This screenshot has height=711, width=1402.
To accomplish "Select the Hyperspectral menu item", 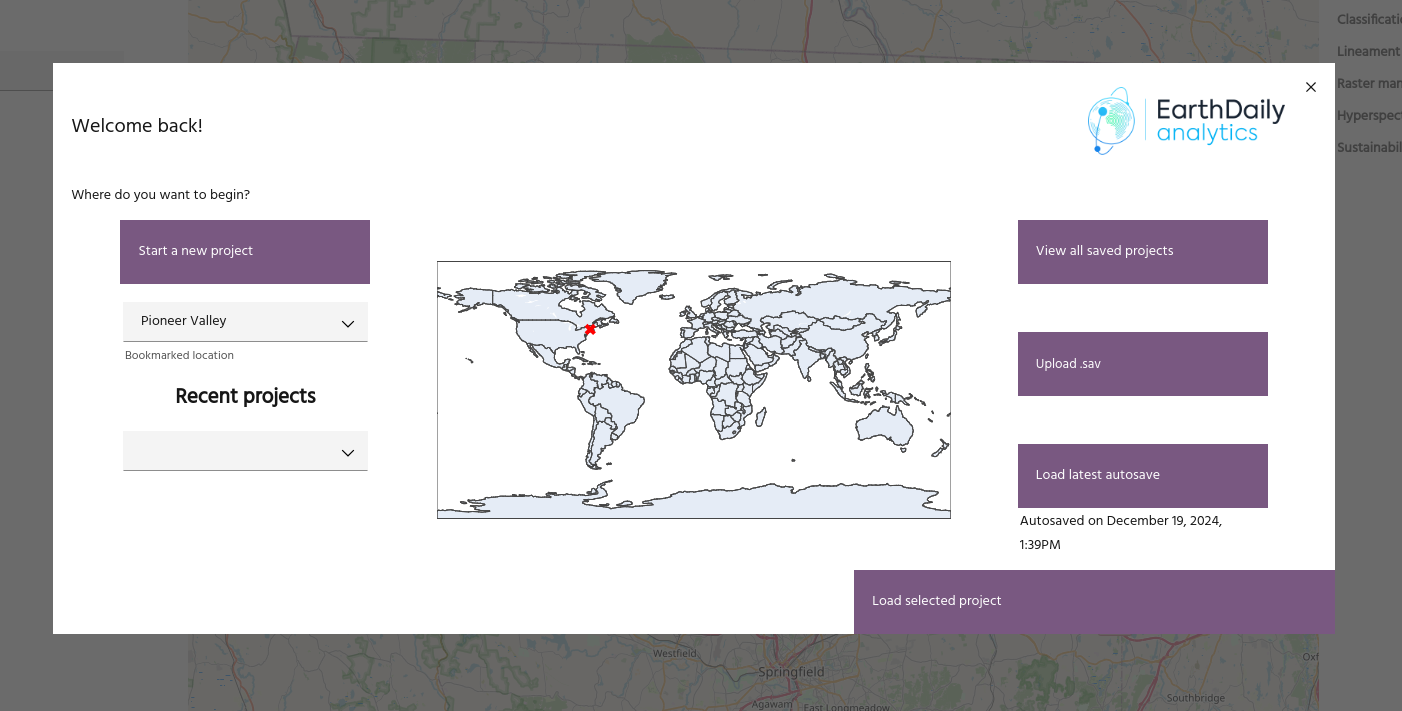I will pos(1368,115).
